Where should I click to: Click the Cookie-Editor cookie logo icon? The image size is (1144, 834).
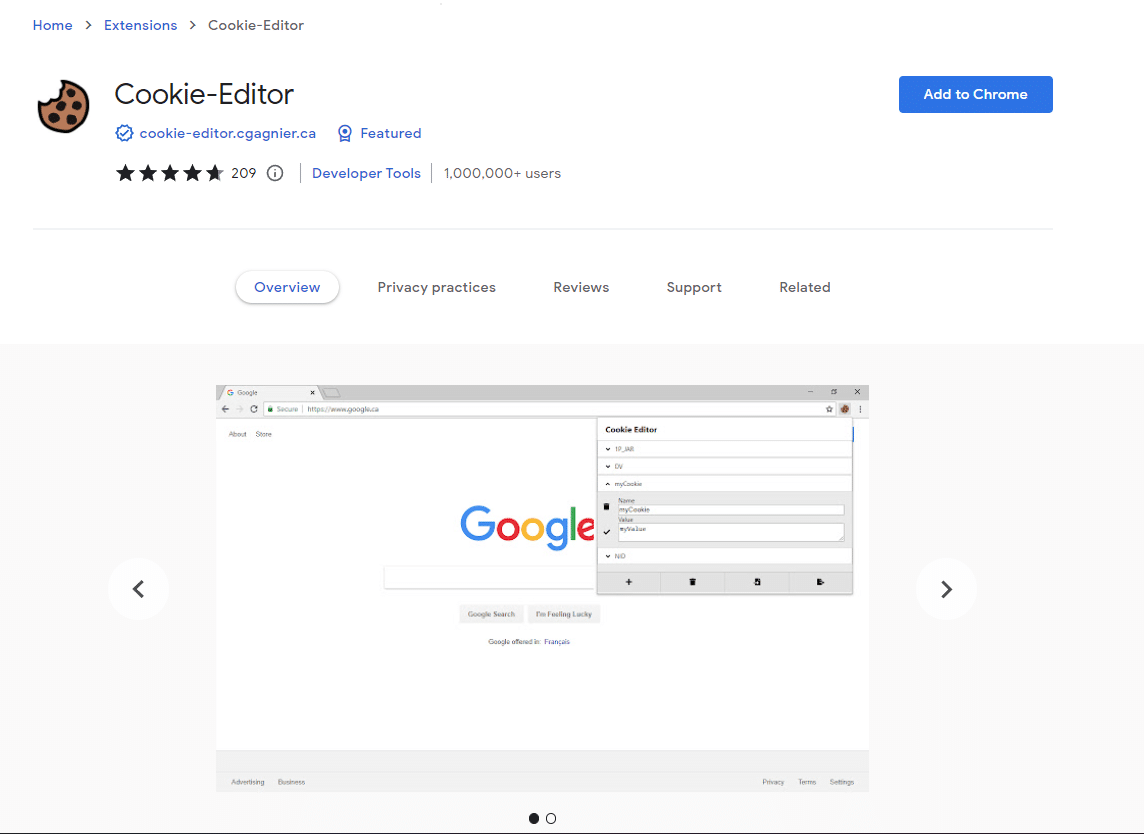tap(63, 107)
